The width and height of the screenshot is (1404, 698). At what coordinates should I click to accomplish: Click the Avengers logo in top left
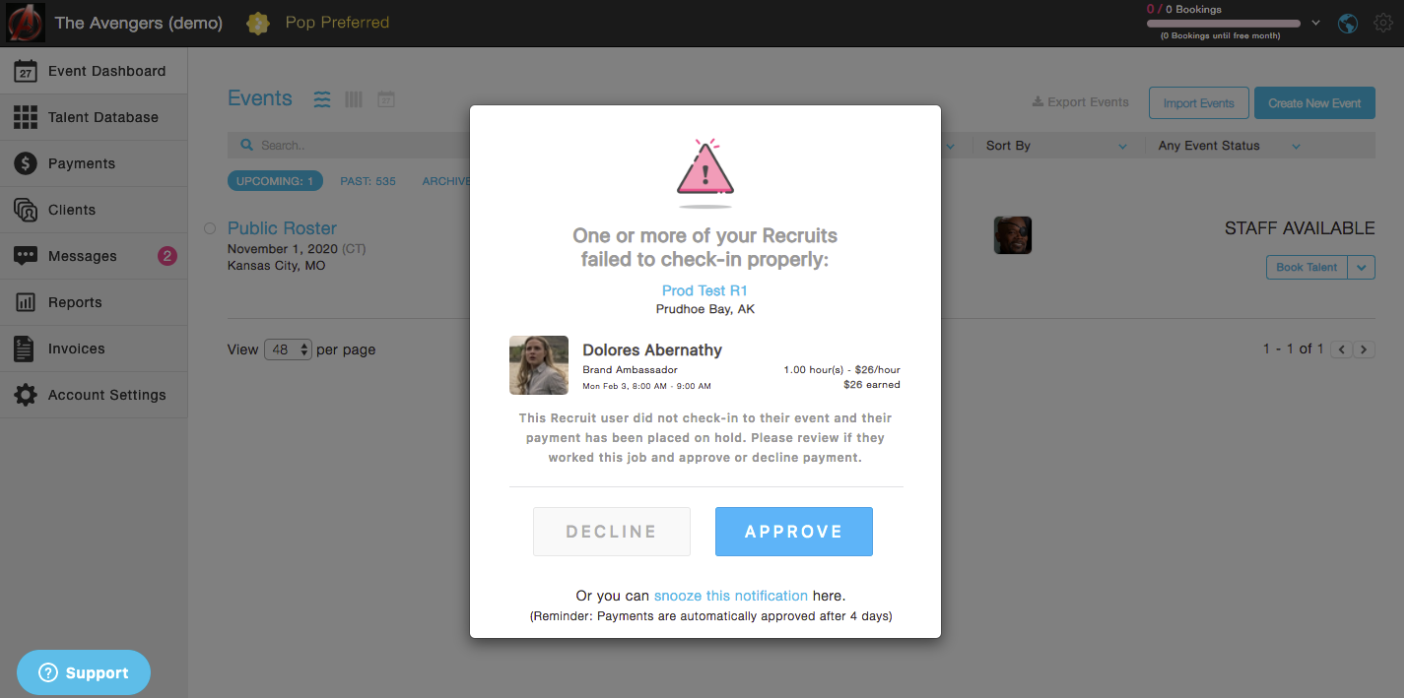coord(25,23)
